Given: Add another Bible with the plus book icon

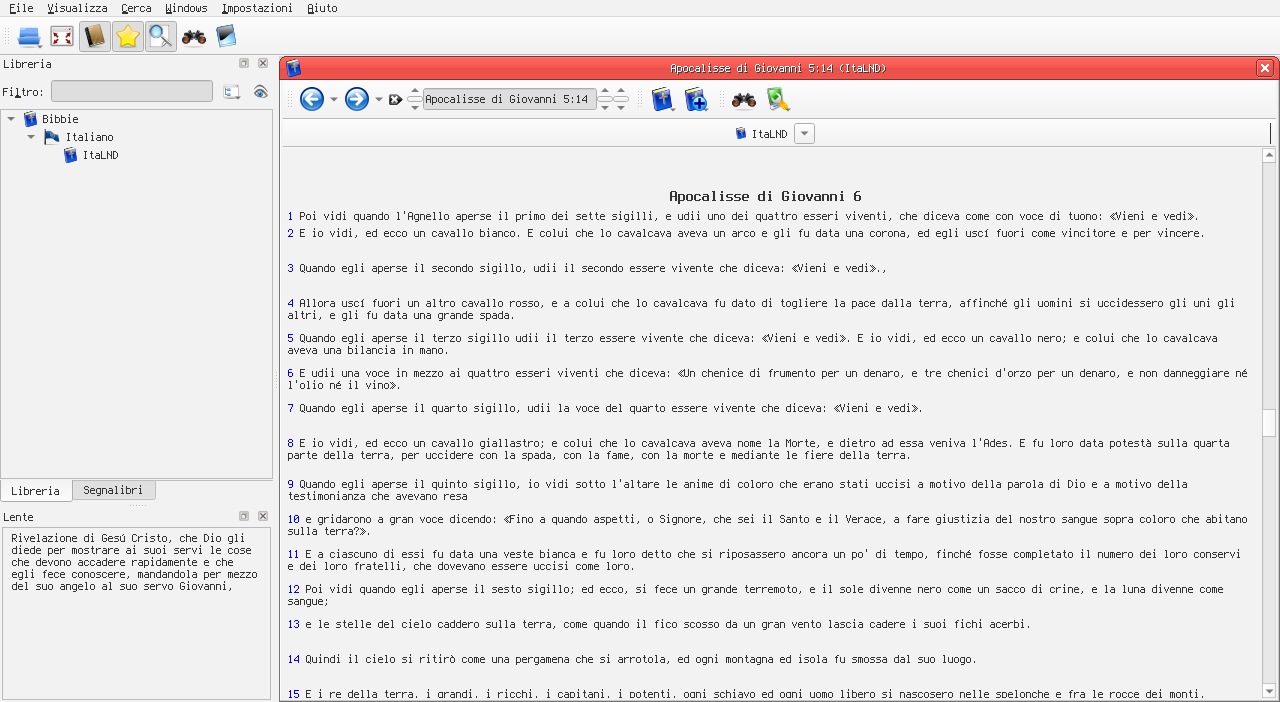Looking at the screenshot, I should (x=696, y=99).
